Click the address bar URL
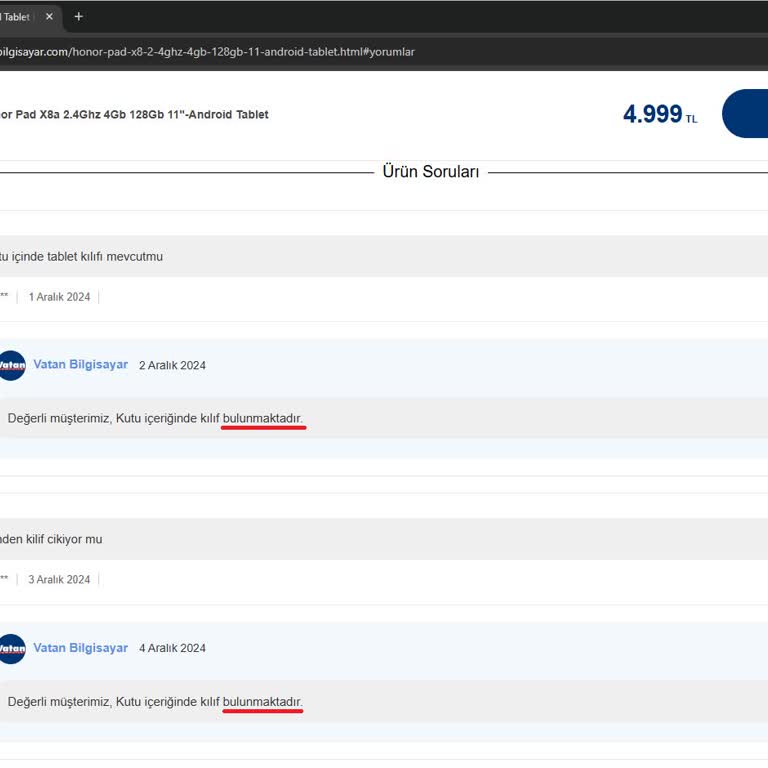This screenshot has height=768, width=768. (x=207, y=52)
